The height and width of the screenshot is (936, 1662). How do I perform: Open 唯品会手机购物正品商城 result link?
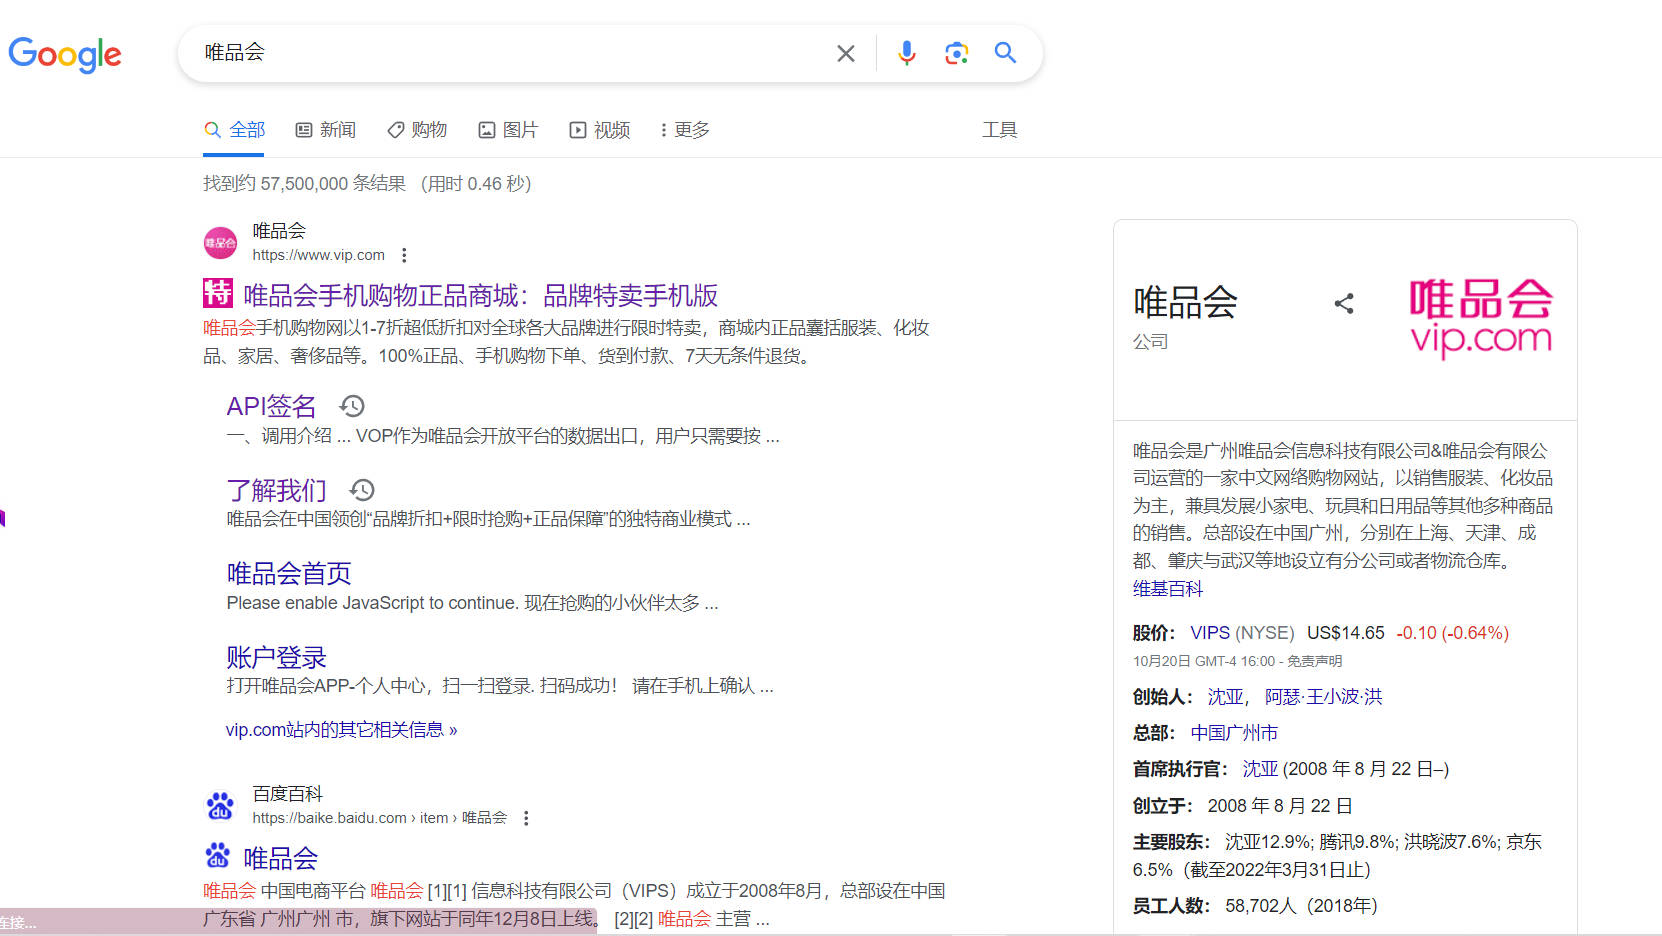tap(480, 296)
